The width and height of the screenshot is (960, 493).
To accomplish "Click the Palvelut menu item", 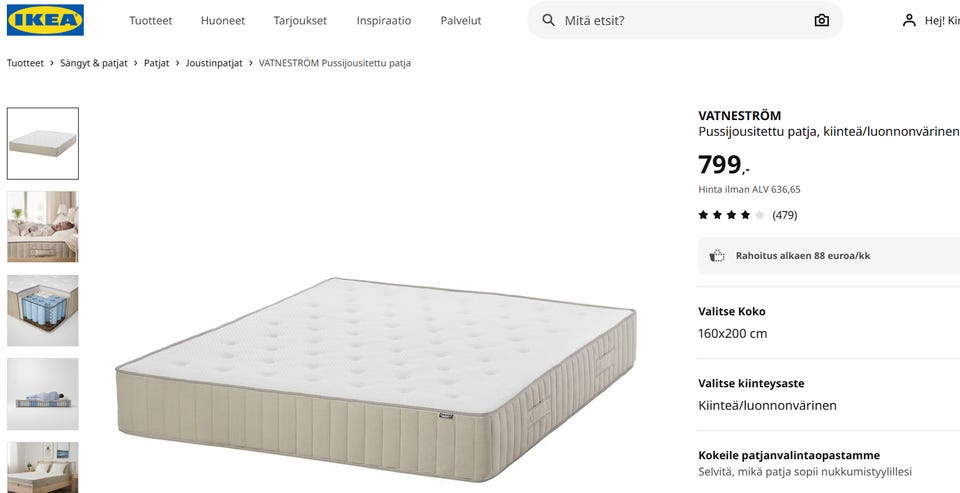I will click(460, 20).
